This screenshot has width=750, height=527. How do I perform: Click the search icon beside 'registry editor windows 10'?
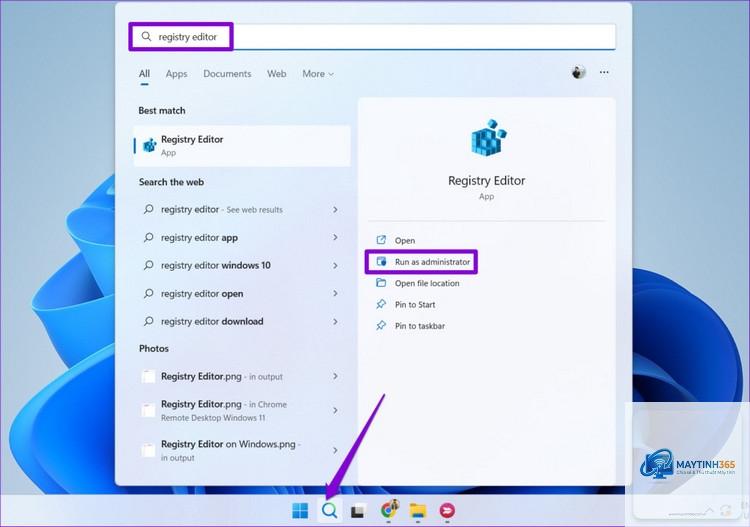149,265
